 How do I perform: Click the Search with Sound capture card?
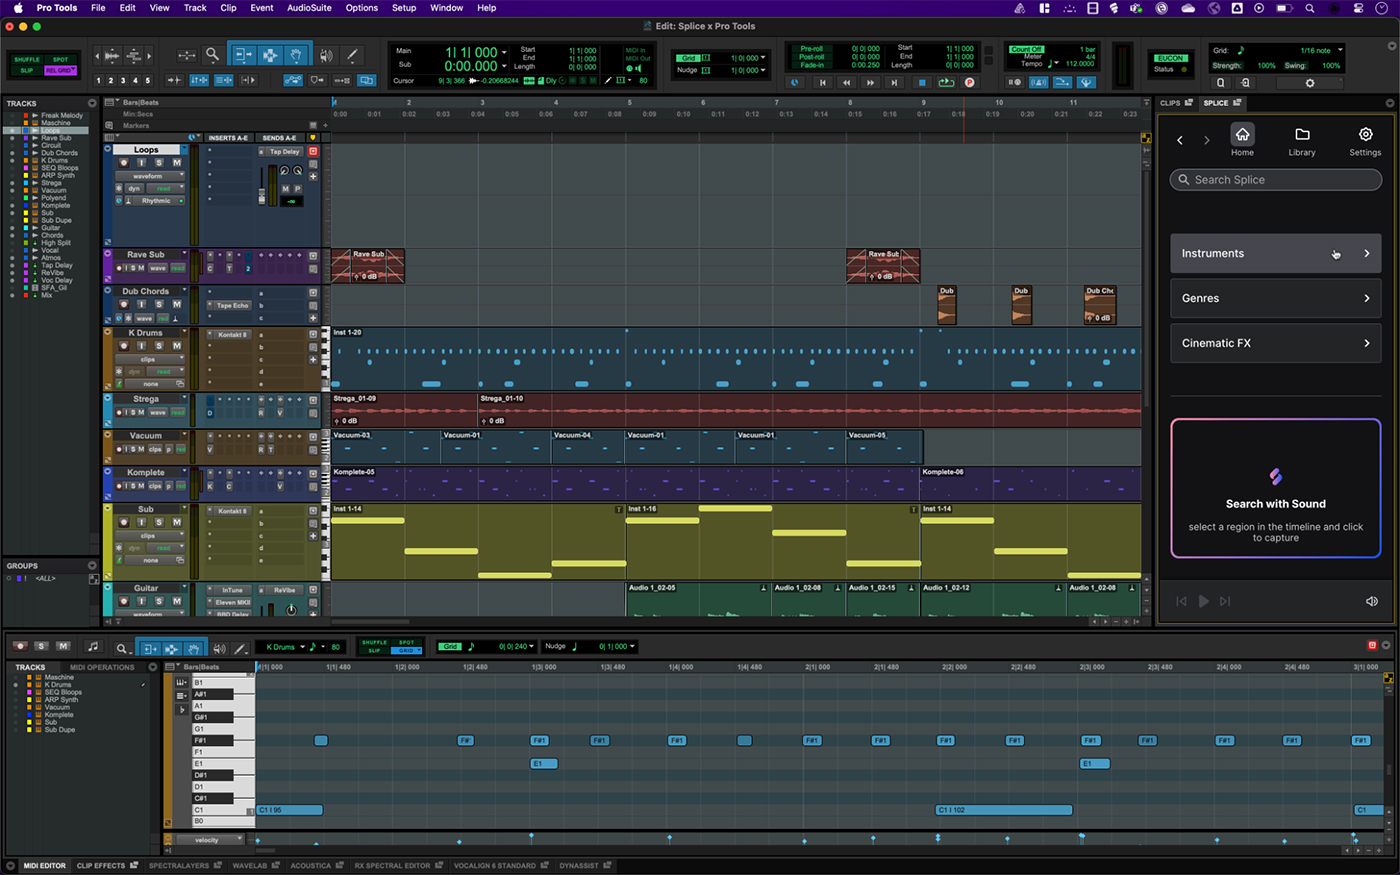pos(1276,488)
